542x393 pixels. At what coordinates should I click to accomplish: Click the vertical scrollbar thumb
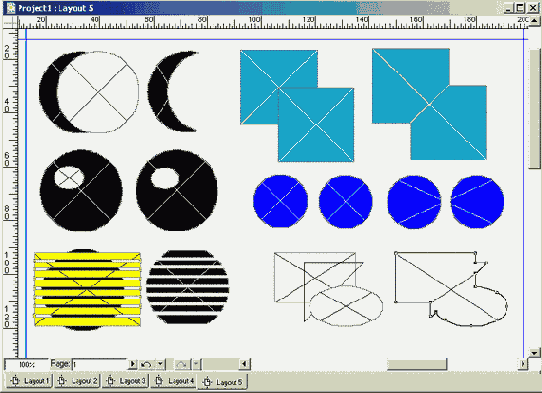[x=534, y=109]
